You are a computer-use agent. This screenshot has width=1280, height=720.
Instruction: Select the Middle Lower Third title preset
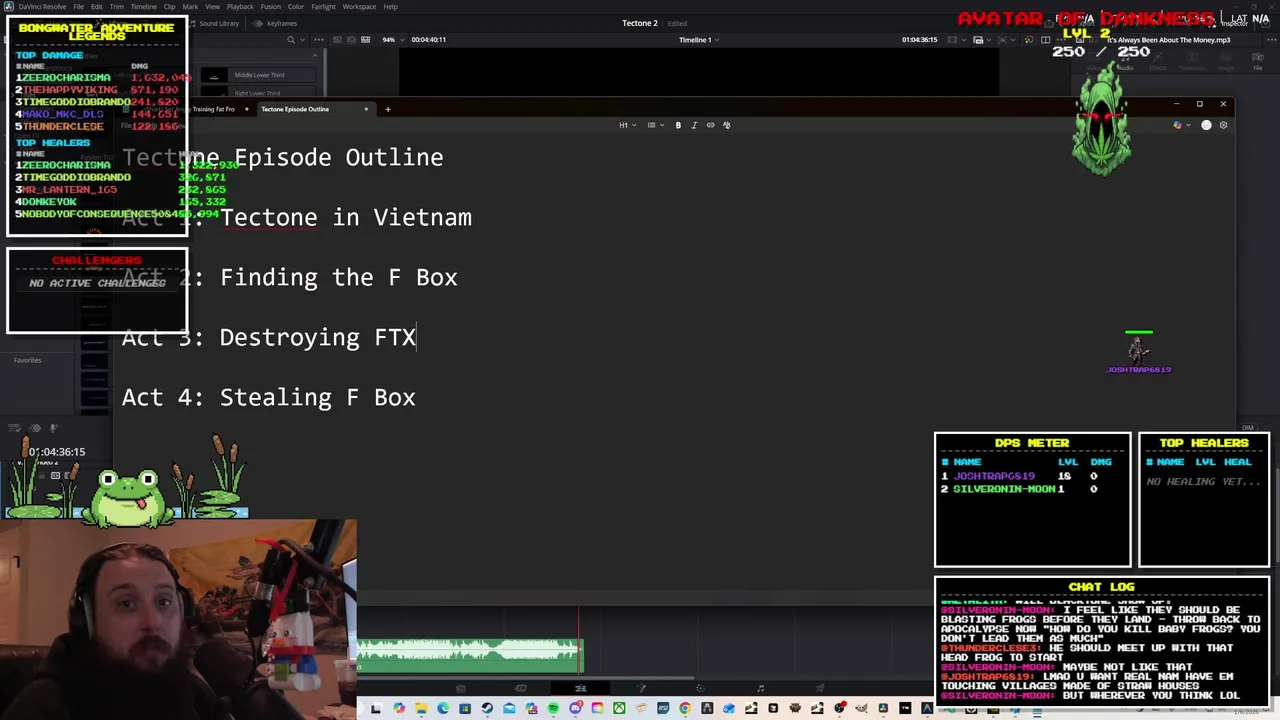click(x=258, y=75)
